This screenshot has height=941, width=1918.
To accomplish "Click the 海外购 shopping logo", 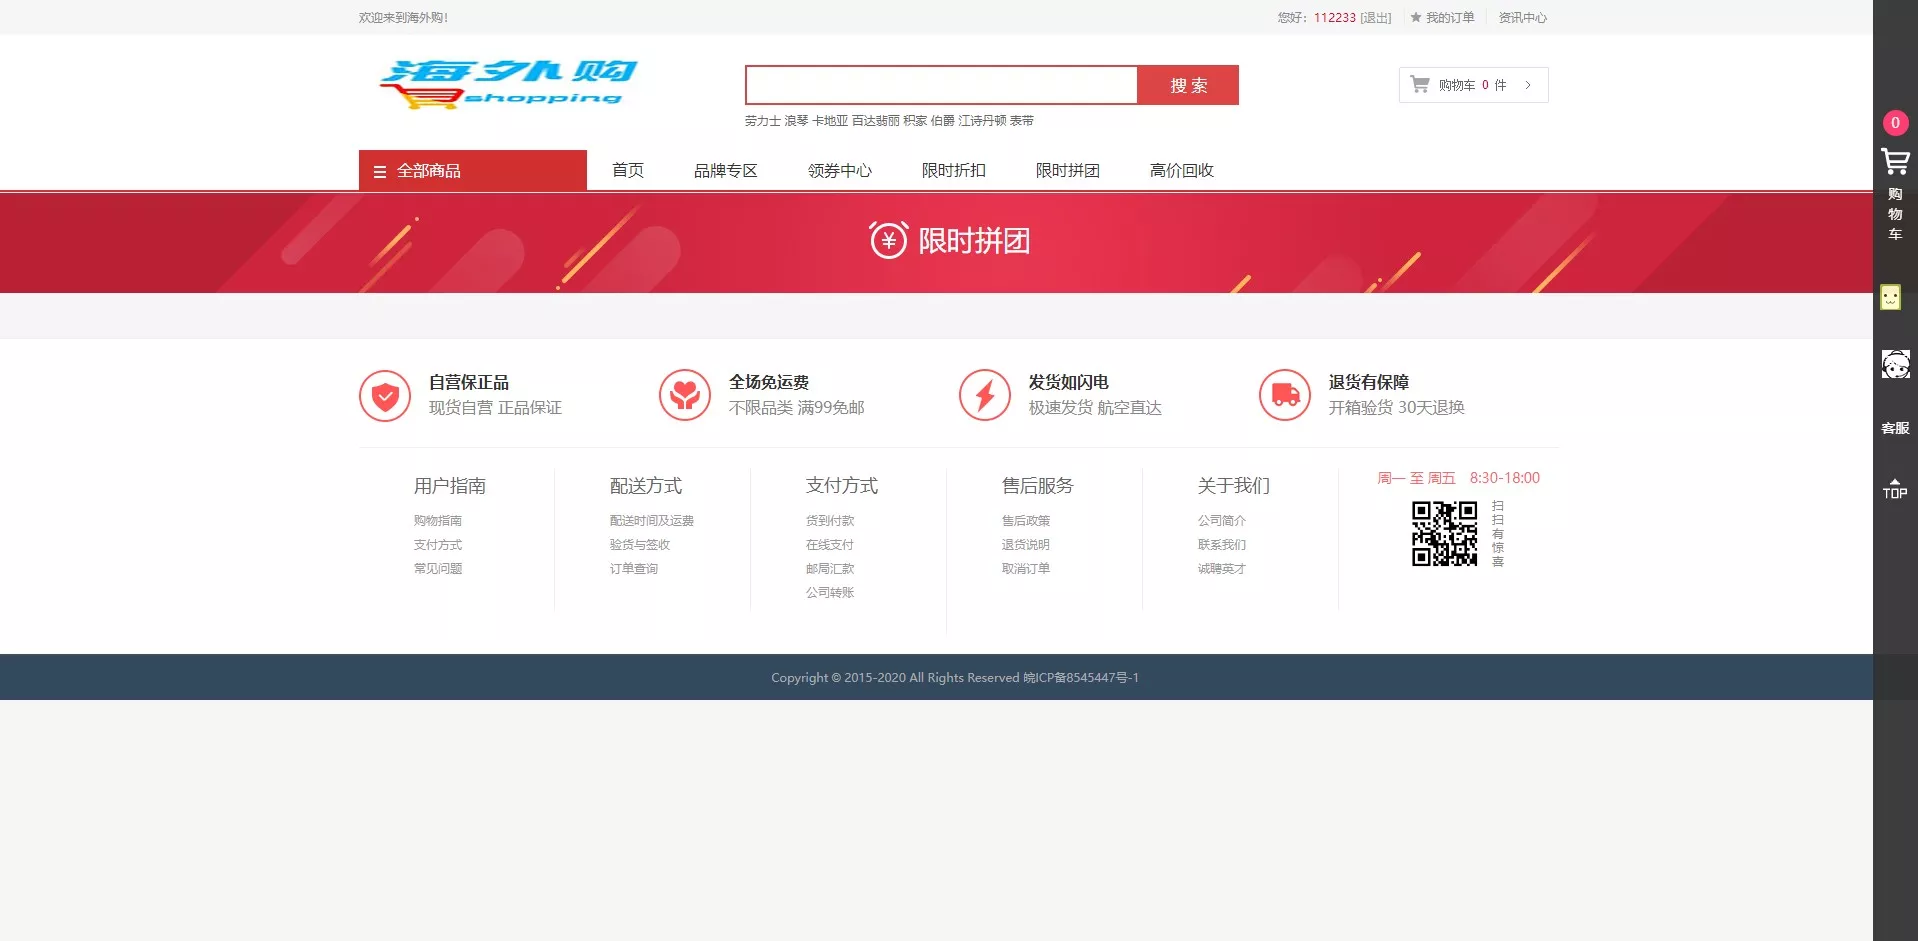I will [x=508, y=84].
